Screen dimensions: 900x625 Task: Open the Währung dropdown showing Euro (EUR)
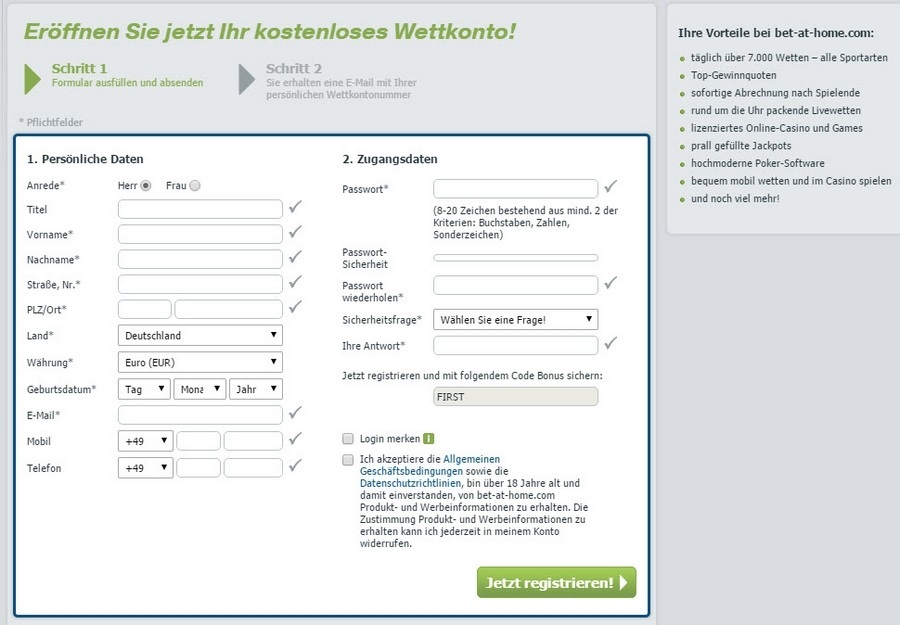[x=200, y=362]
